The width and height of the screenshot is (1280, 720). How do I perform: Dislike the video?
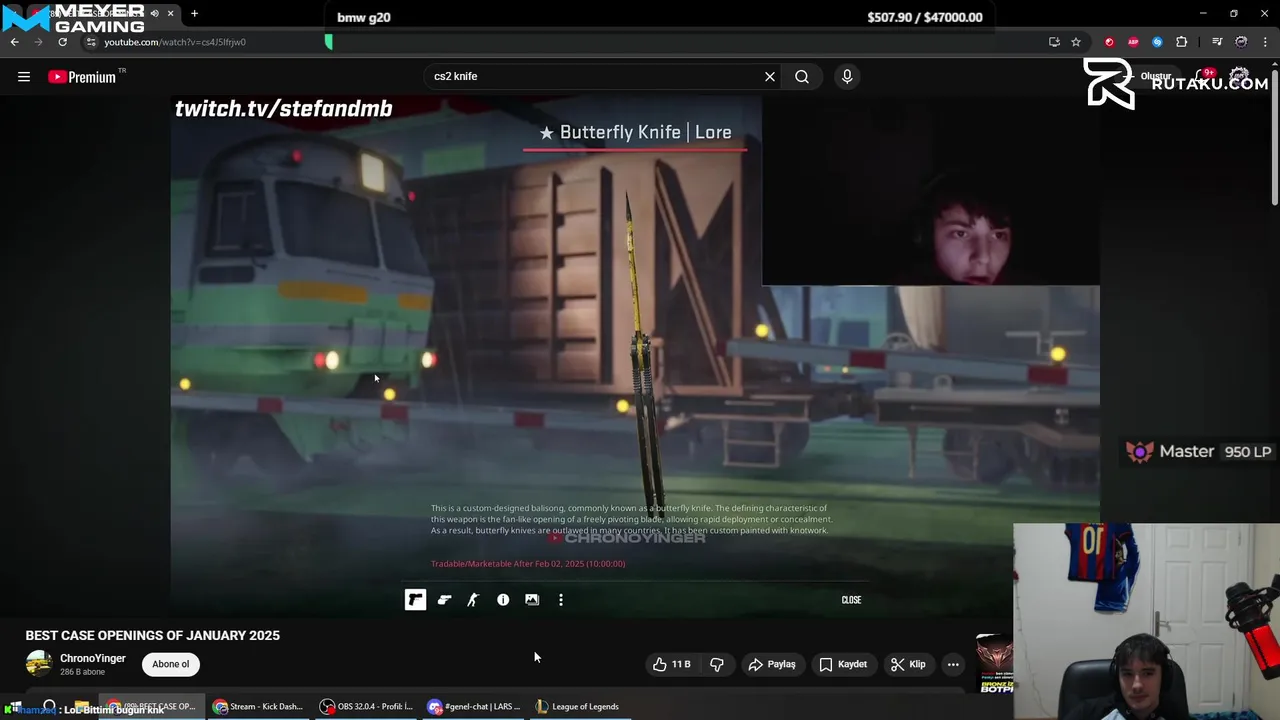point(717,664)
